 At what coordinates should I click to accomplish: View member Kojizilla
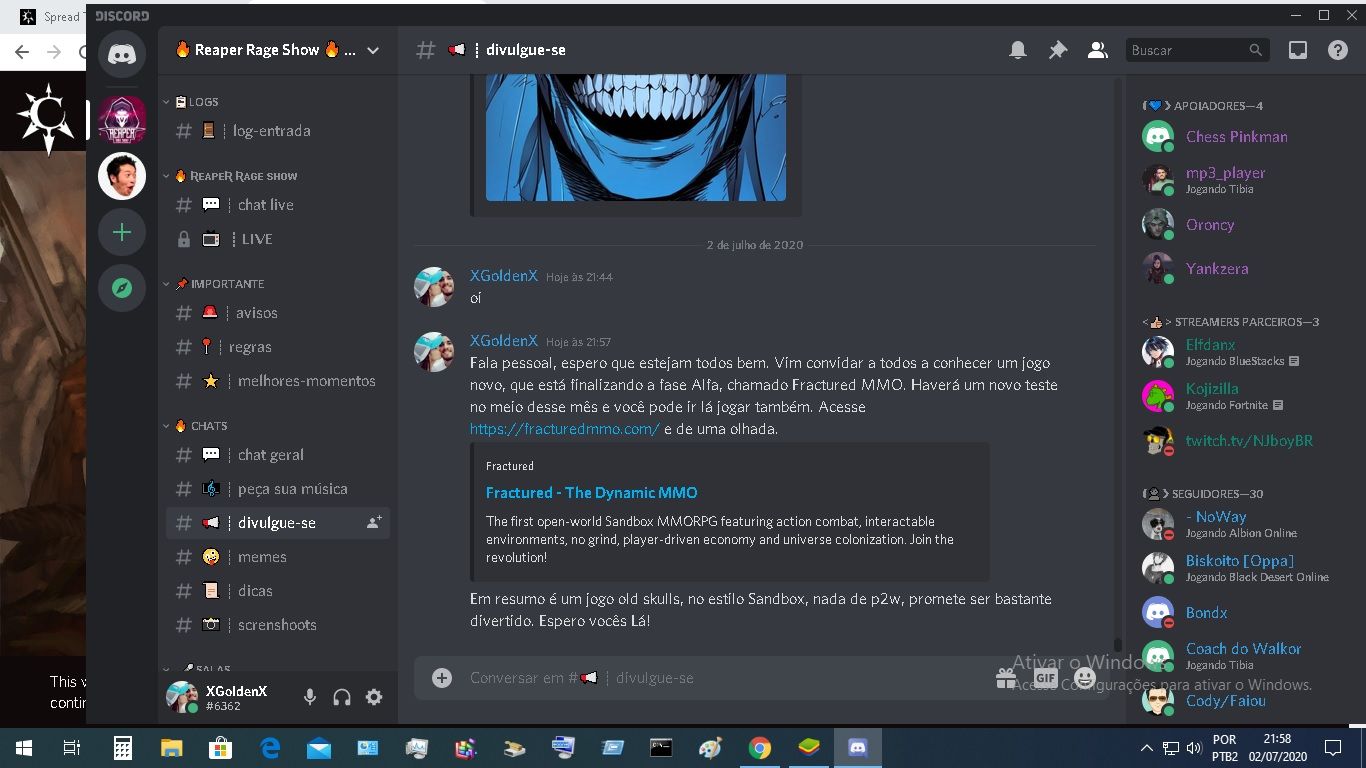pos(1240,396)
